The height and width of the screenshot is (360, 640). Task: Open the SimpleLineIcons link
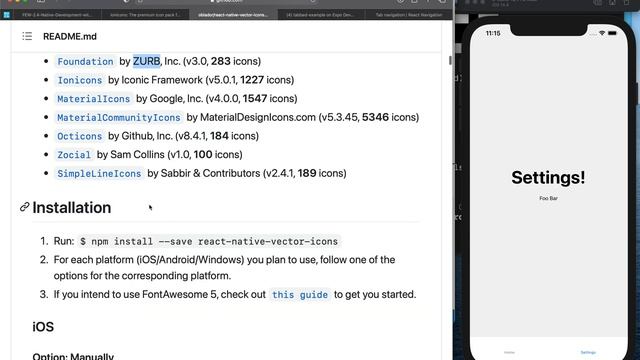click(99, 173)
